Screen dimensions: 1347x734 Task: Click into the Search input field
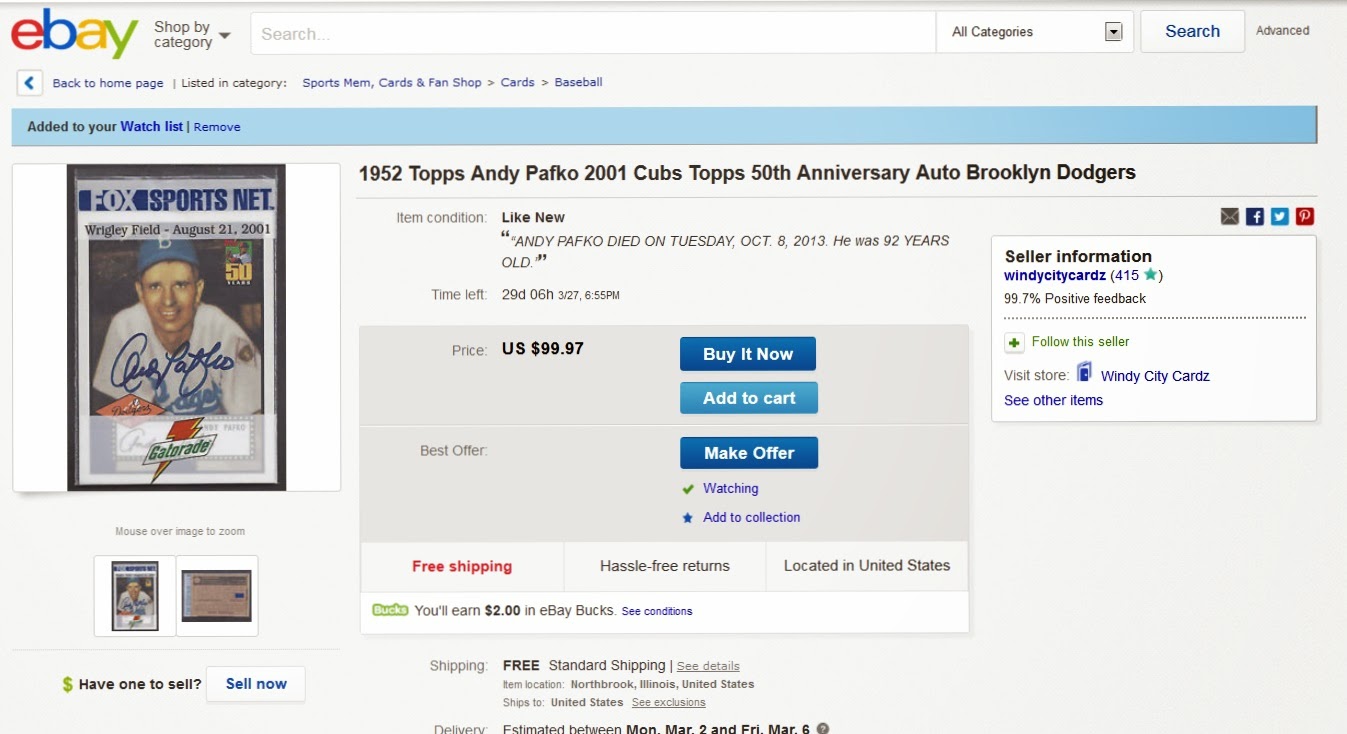[593, 33]
